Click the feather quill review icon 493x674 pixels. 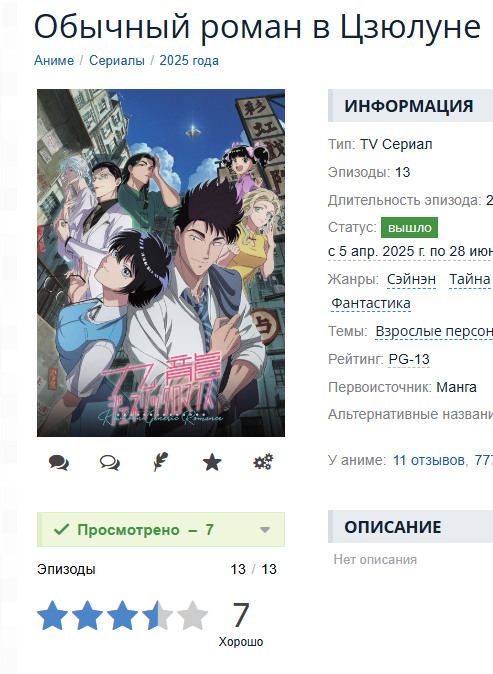coord(161,463)
